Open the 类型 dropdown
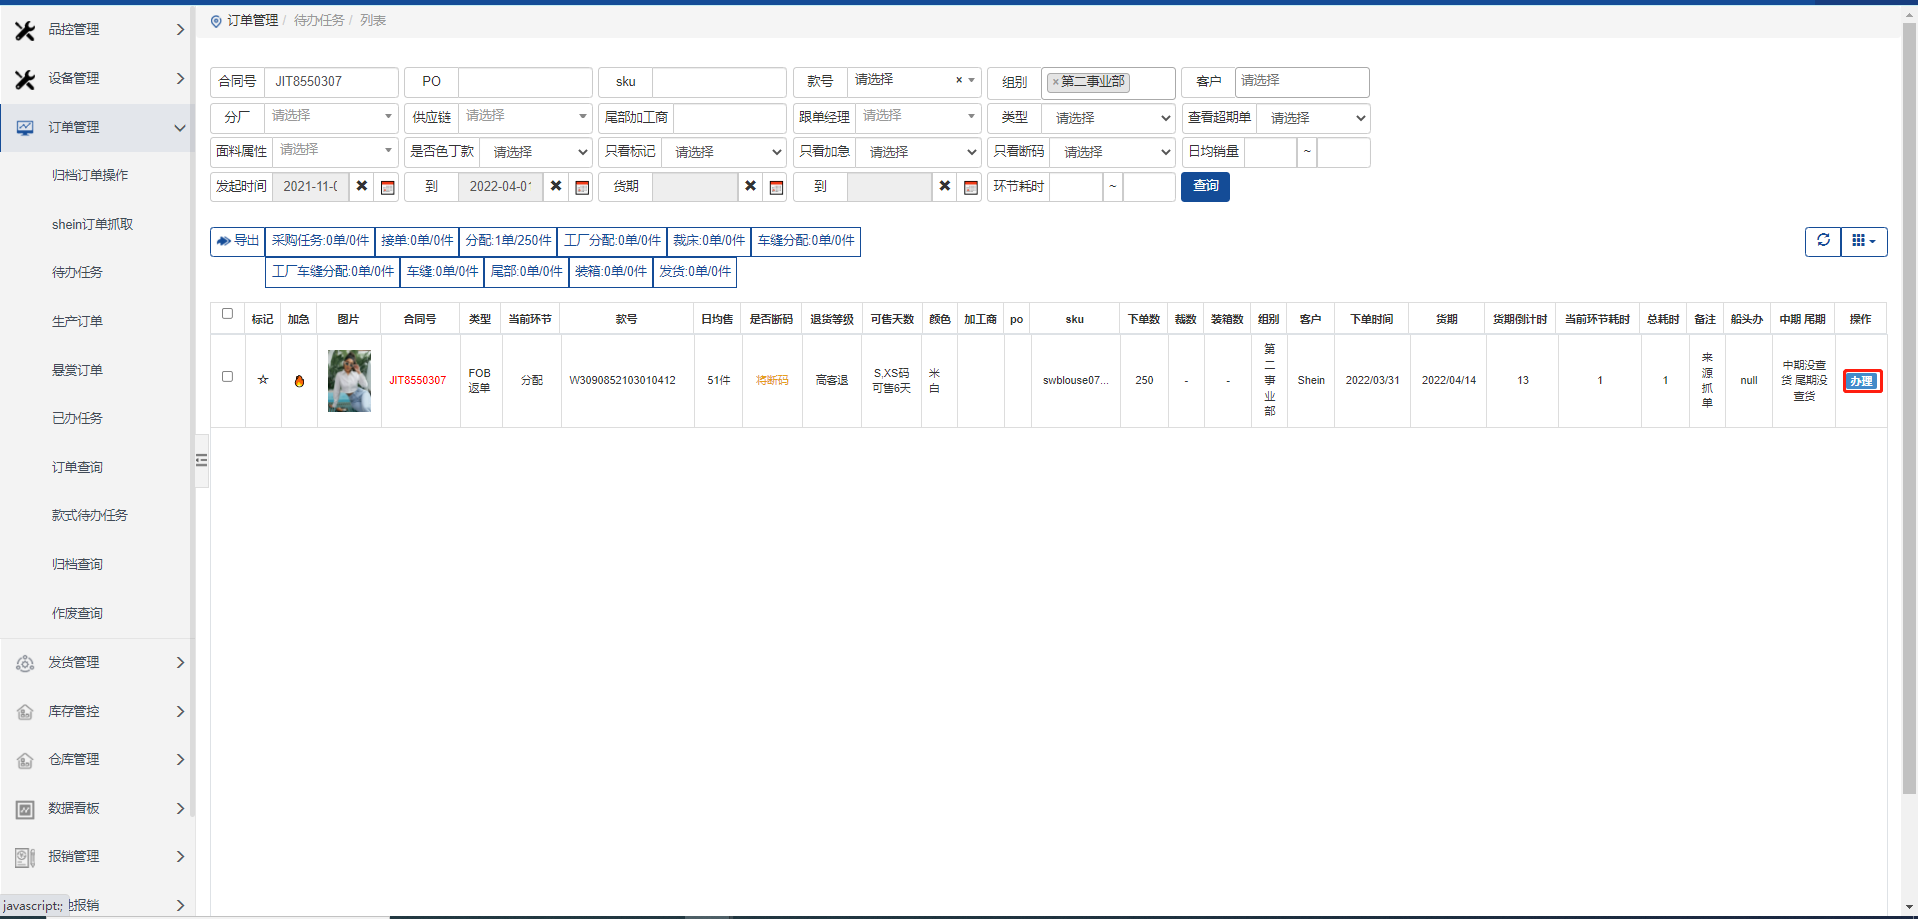This screenshot has width=1918, height=919. (x=1108, y=118)
